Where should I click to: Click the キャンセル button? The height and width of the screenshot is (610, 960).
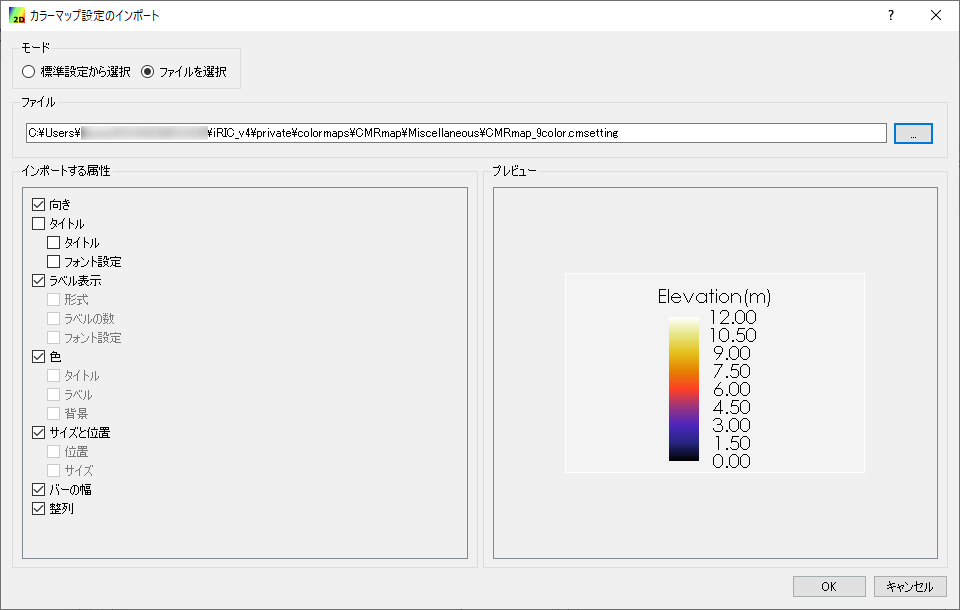(910, 586)
